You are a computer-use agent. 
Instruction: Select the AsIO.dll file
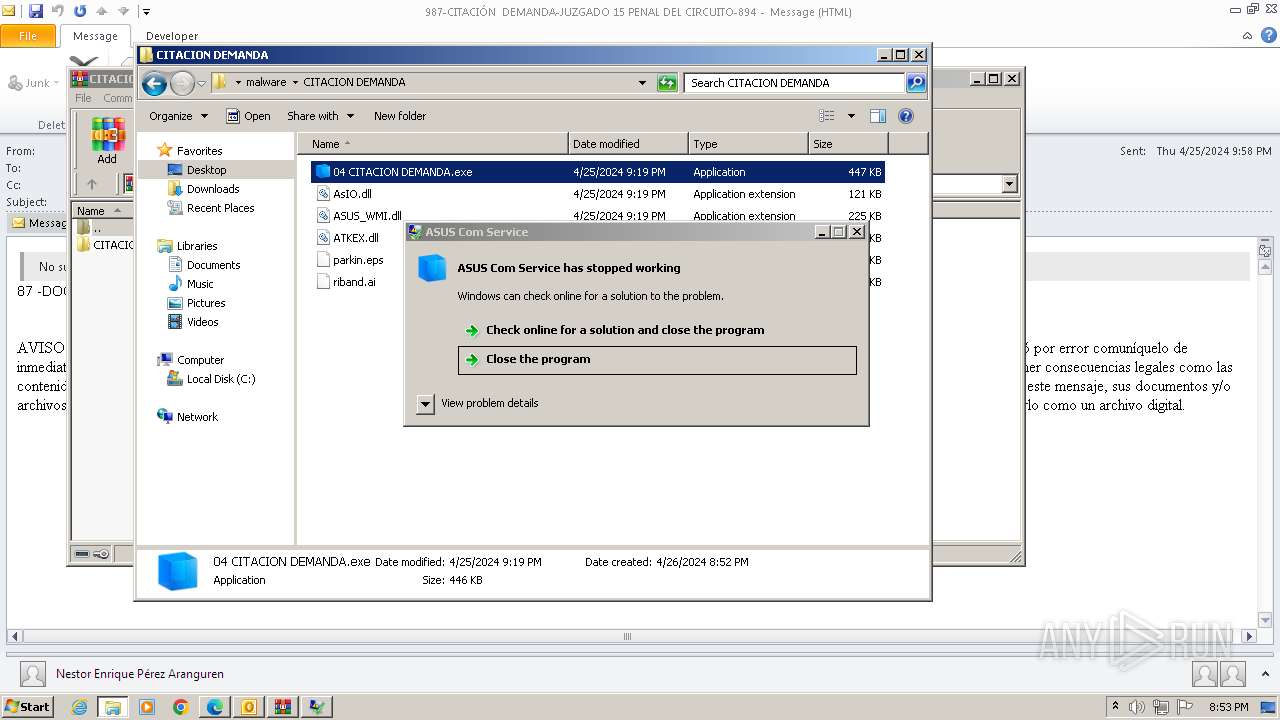pyautogui.click(x=352, y=194)
